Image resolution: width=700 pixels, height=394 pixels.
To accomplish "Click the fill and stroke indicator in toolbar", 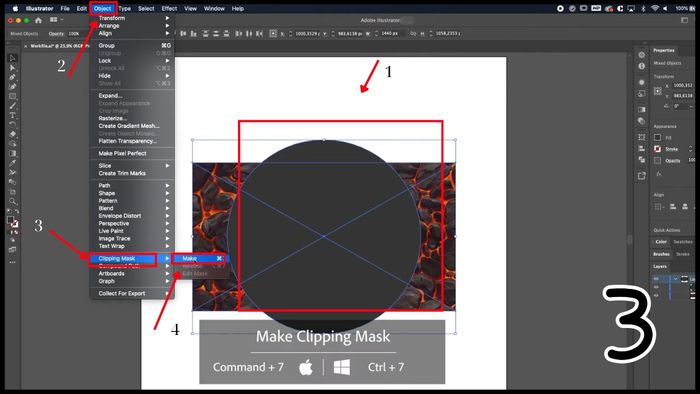I will pos(12,221).
